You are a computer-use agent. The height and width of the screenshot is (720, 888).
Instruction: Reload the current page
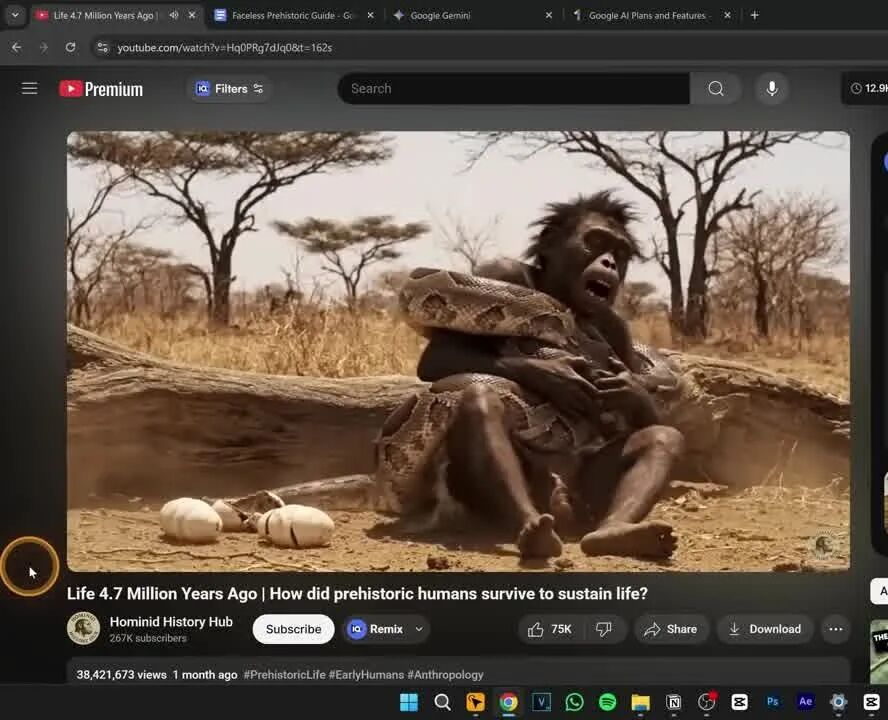(x=70, y=47)
